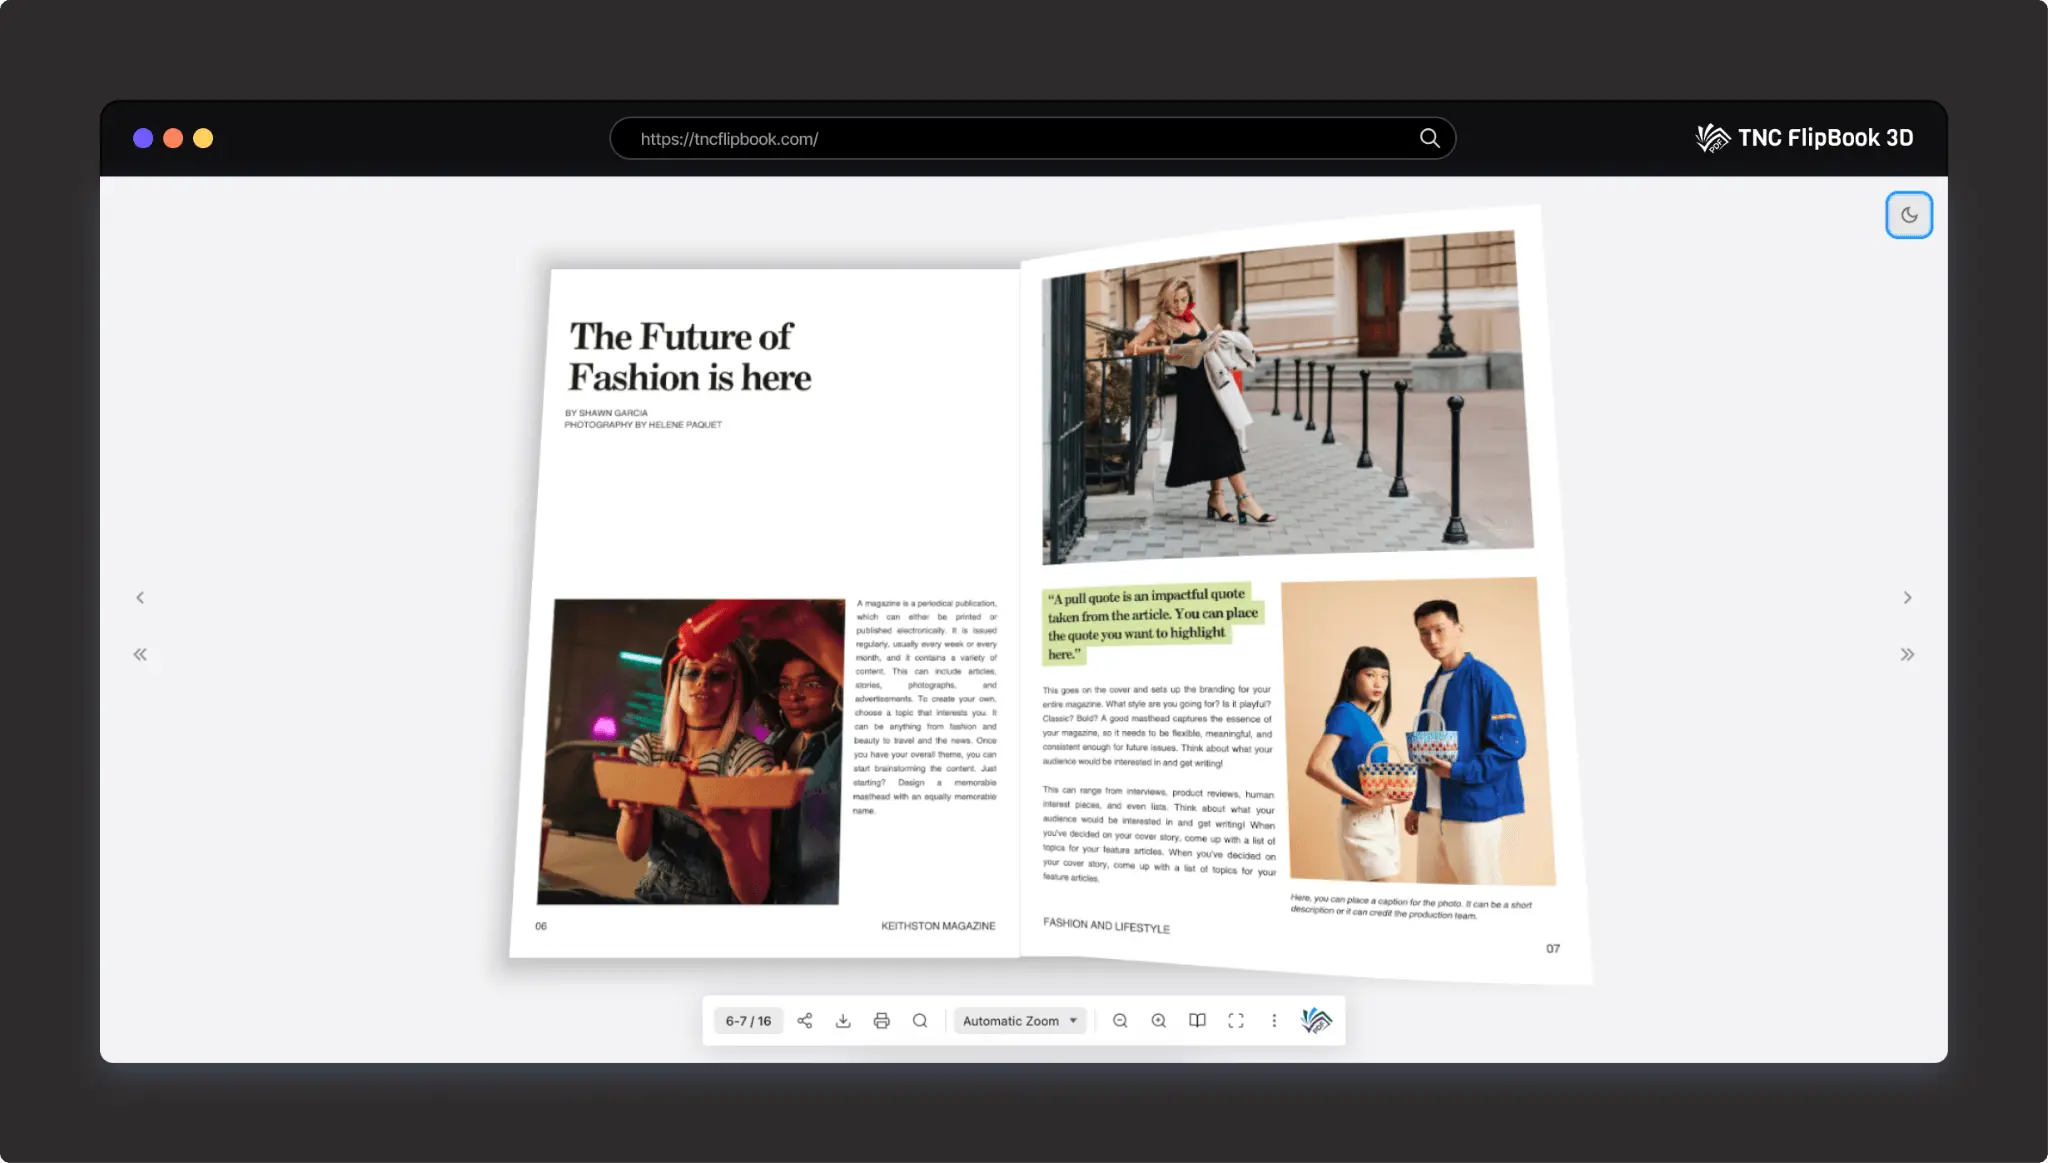
Task: Print the flipbook using the printer icon
Action: [881, 1021]
